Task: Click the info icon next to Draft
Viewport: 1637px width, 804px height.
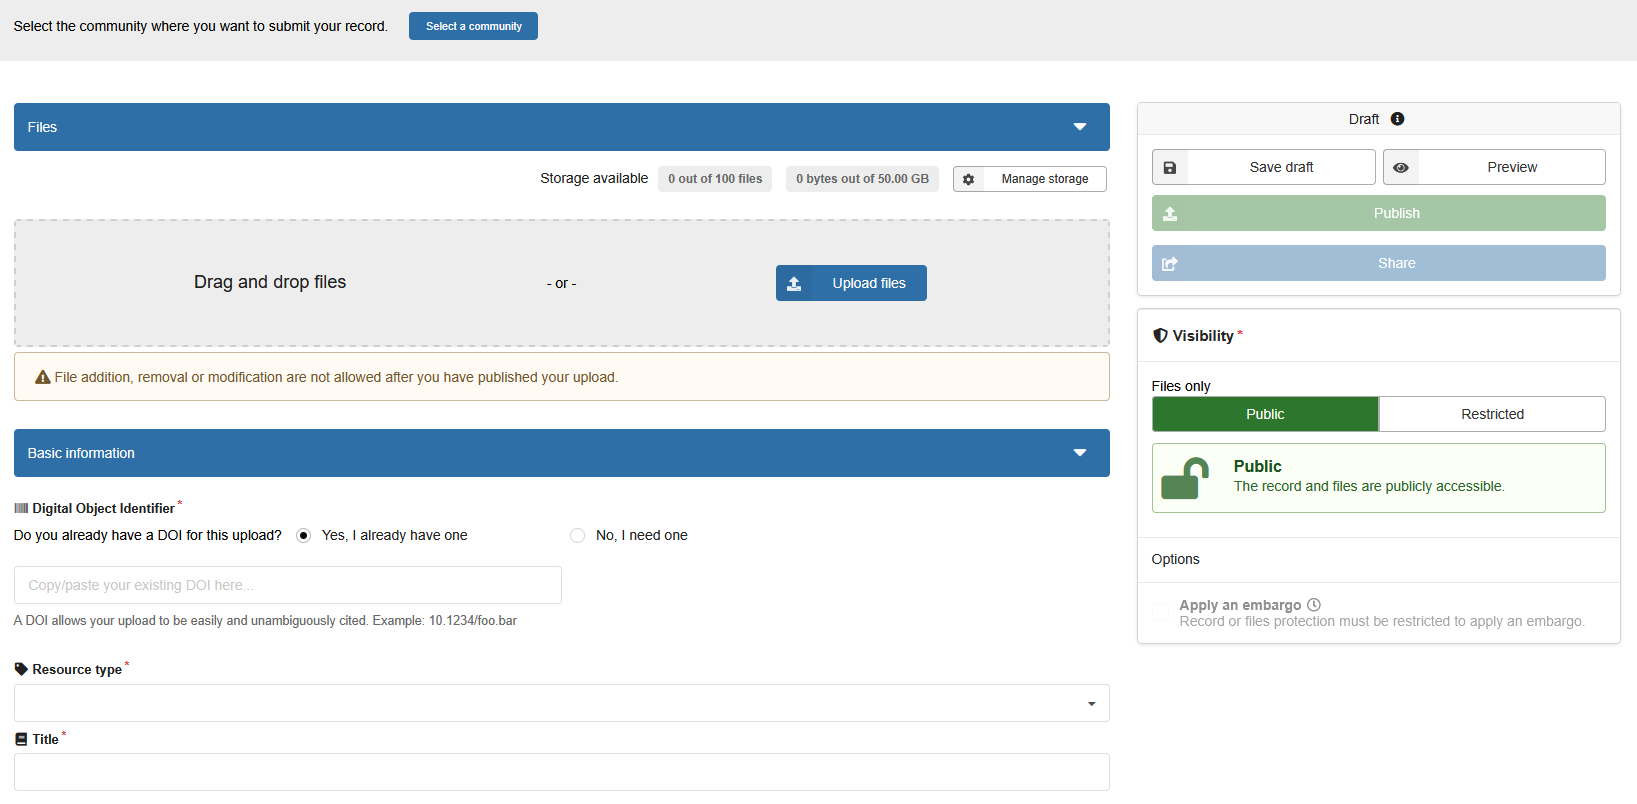Action: 1397,119
